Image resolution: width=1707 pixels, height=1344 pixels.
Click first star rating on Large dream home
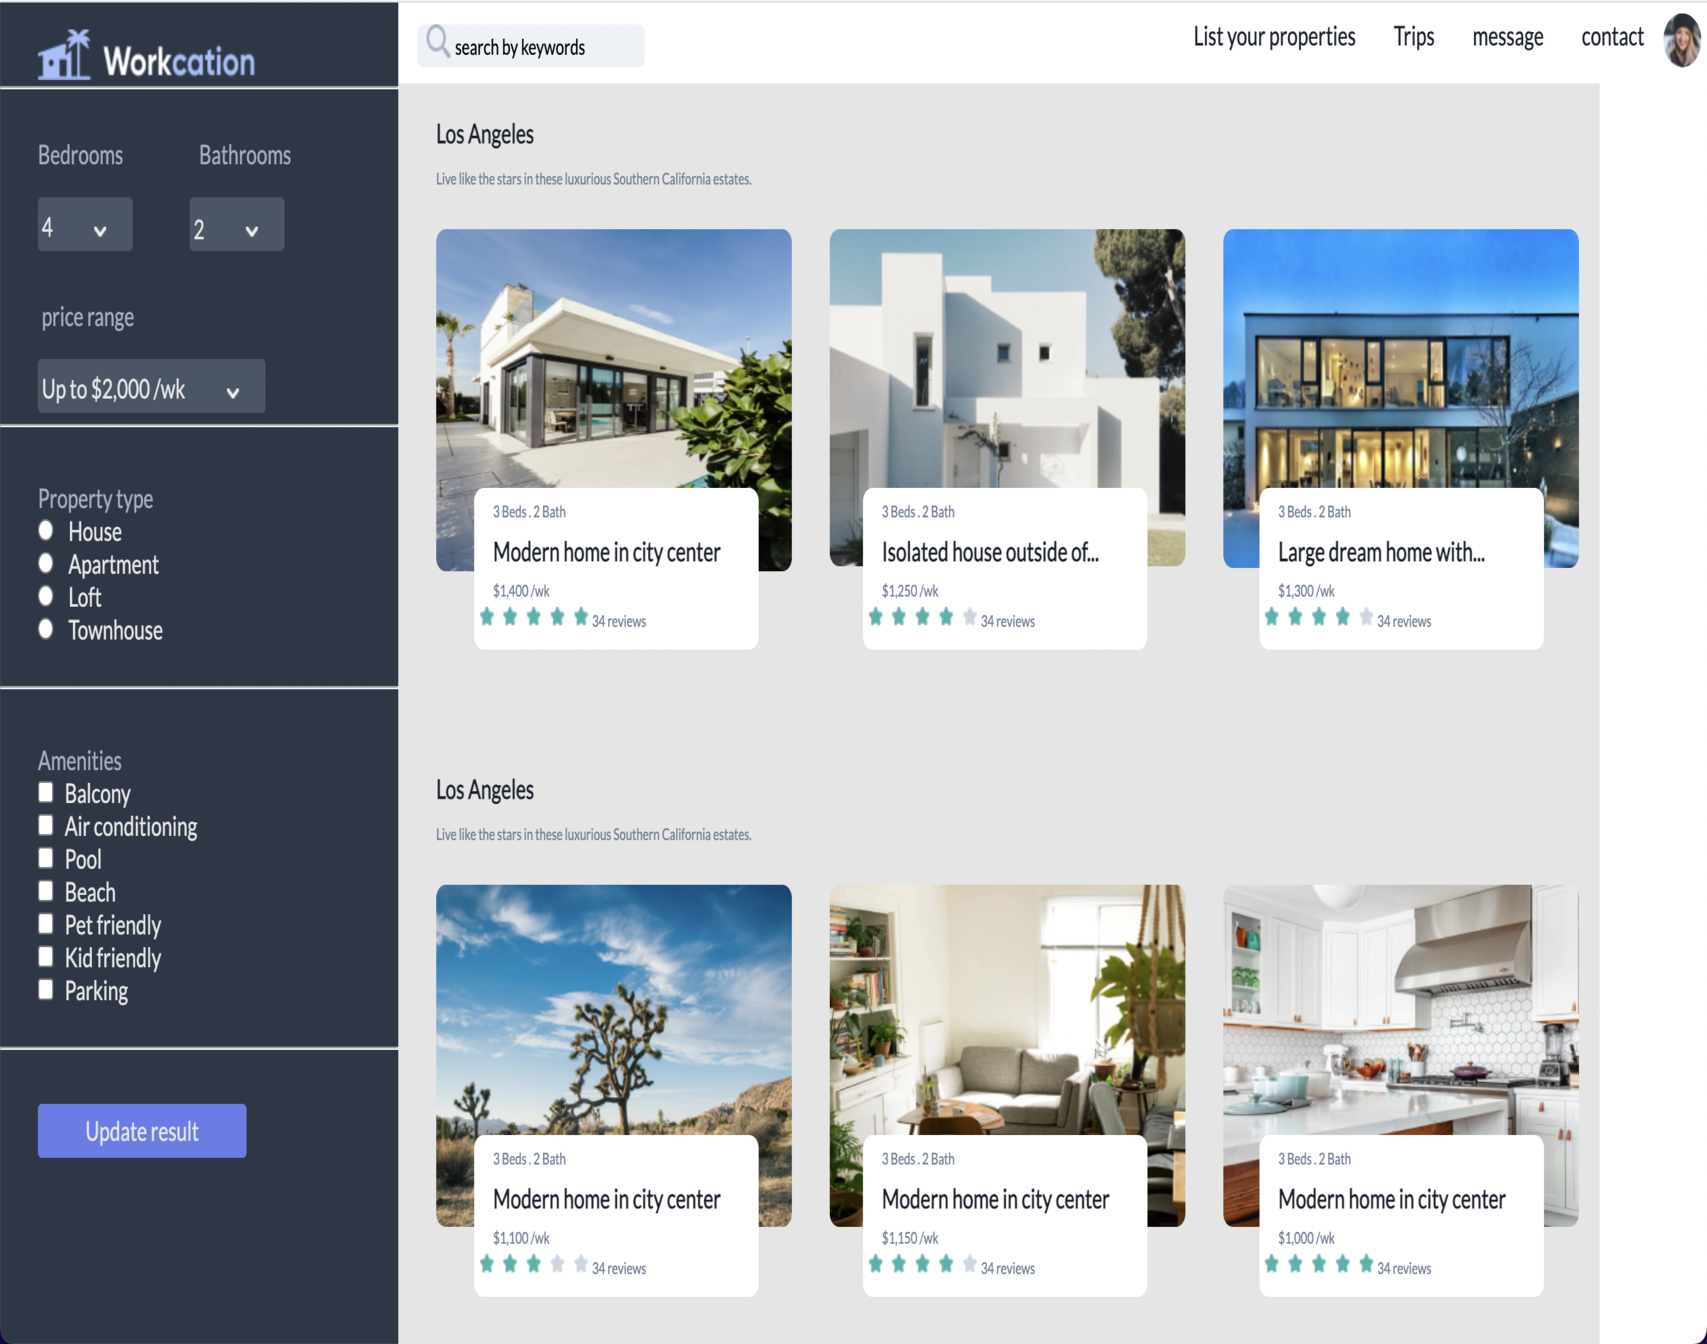click(1272, 617)
